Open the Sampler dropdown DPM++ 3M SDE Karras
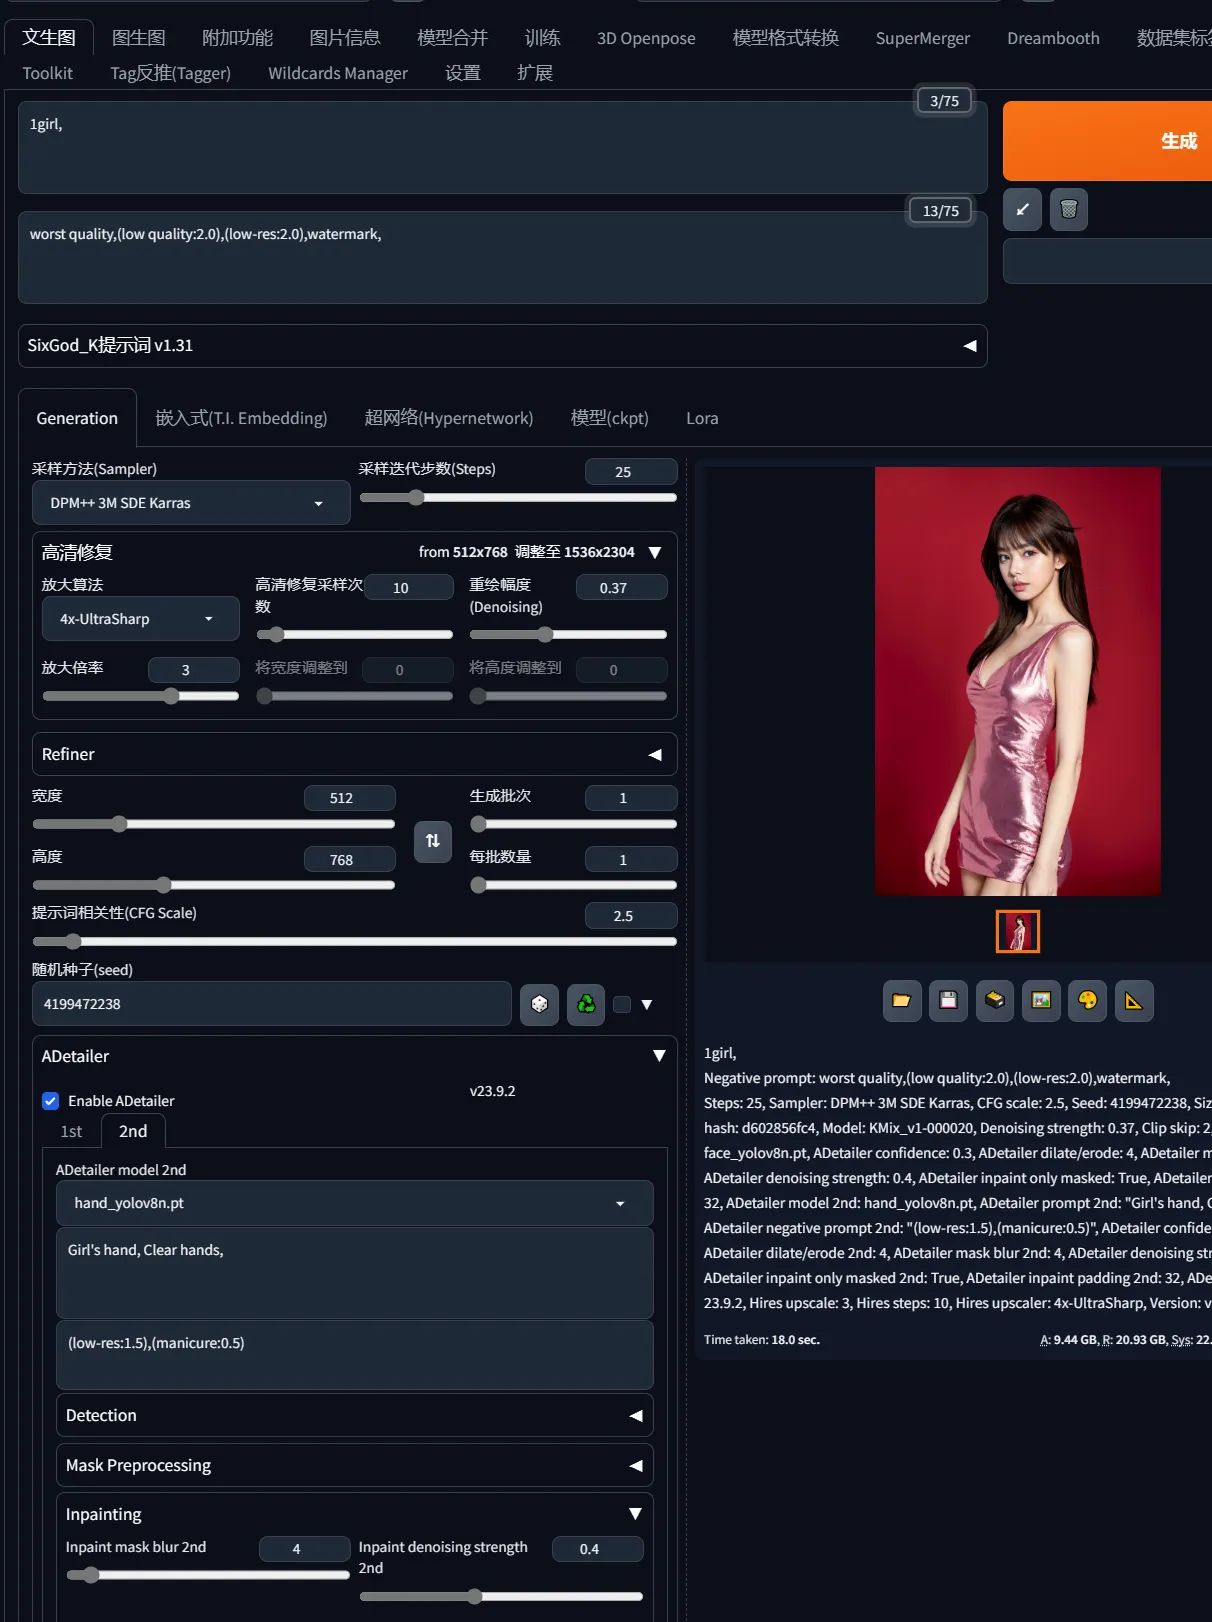Screen dimensions: 1212x1622 pos(191,503)
